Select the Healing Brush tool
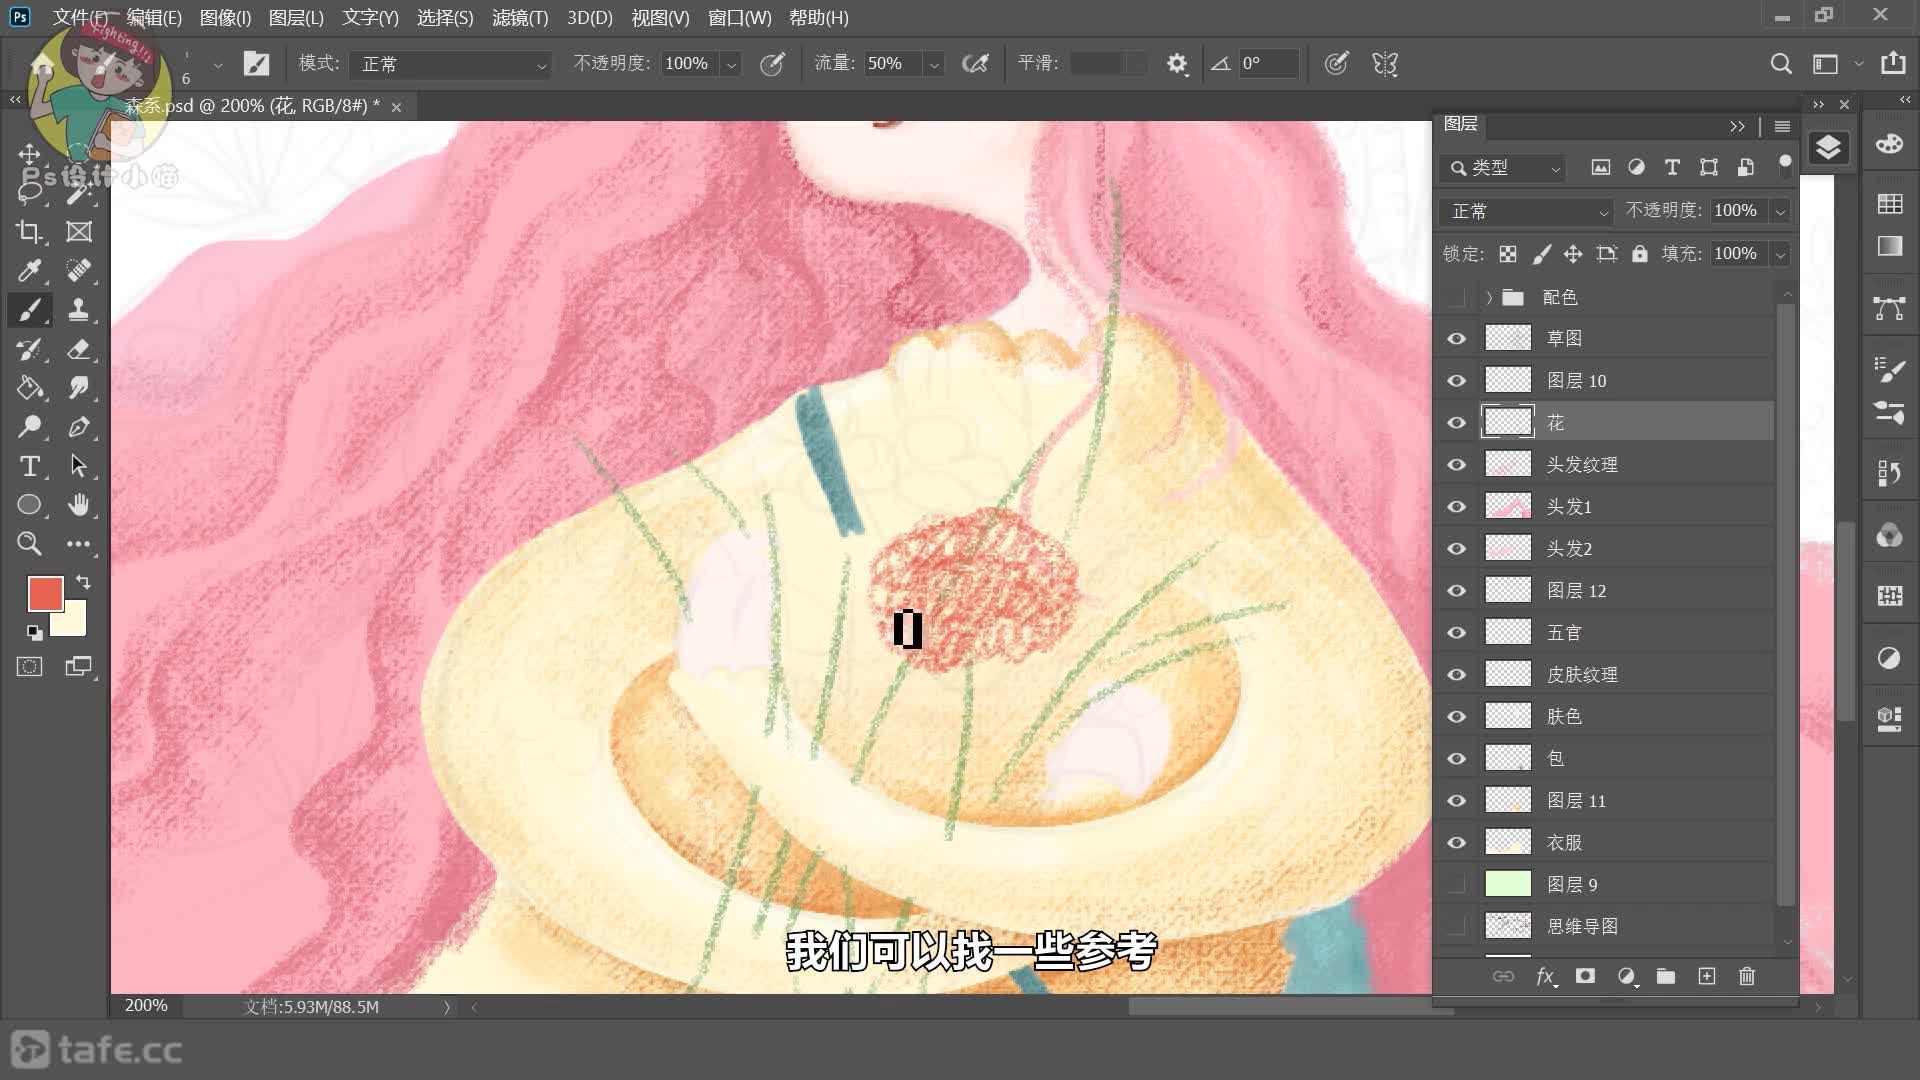This screenshot has width=1920, height=1080. [x=78, y=271]
